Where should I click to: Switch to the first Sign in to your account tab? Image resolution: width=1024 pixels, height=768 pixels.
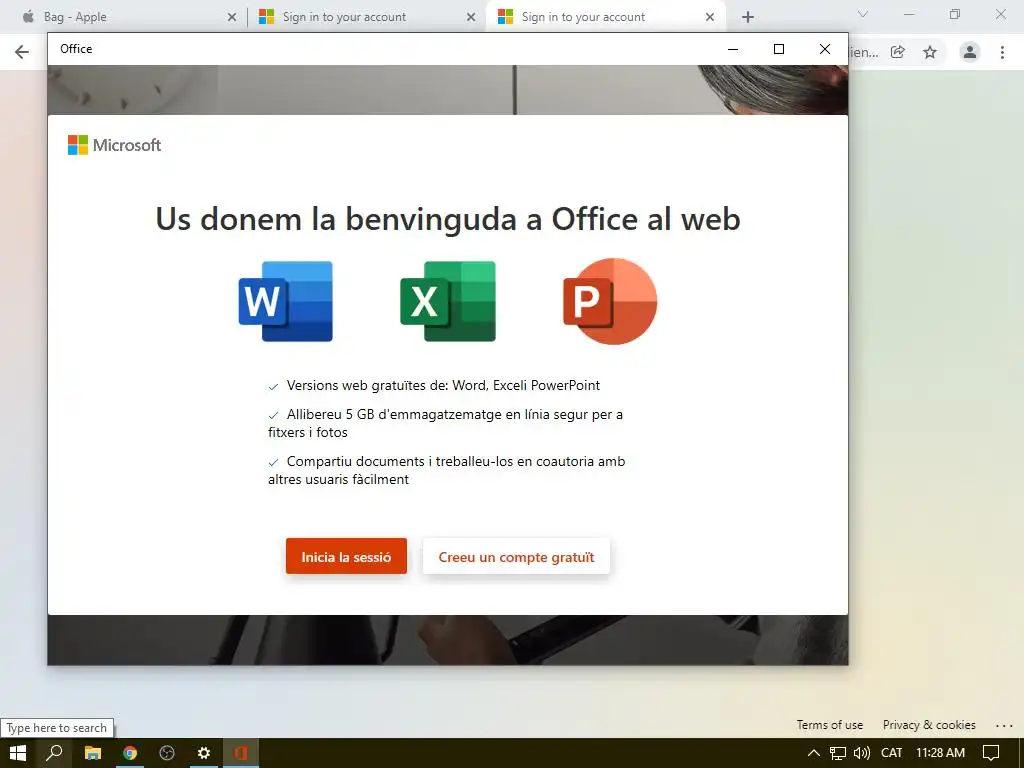tap(366, 17)
